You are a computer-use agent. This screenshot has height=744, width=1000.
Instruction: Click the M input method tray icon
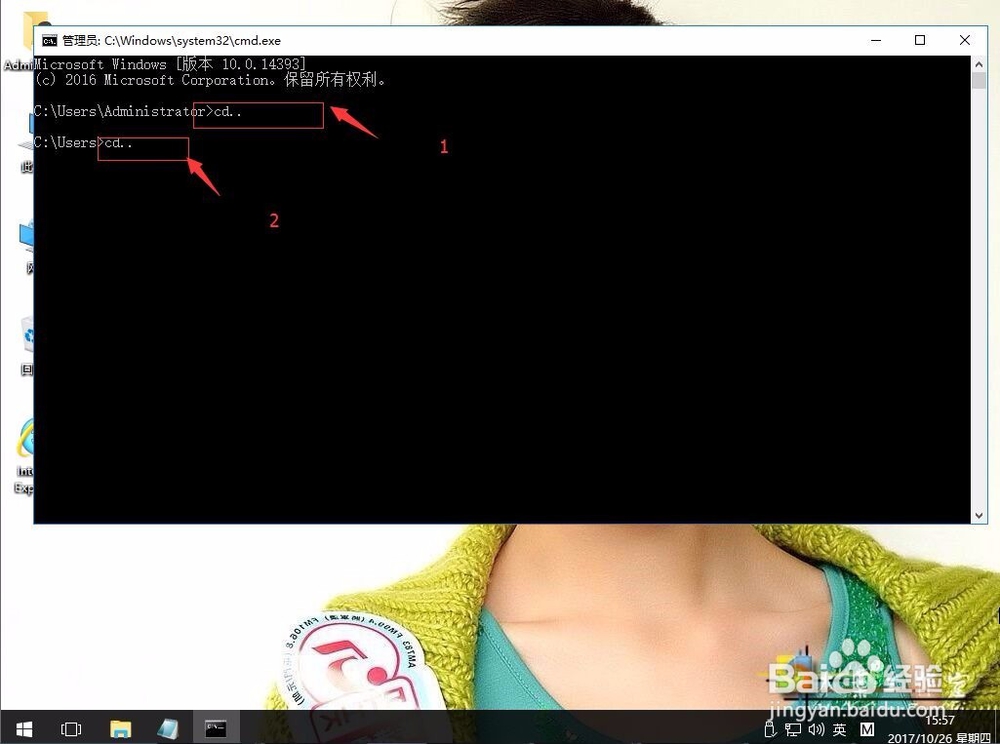pos(867,729)
